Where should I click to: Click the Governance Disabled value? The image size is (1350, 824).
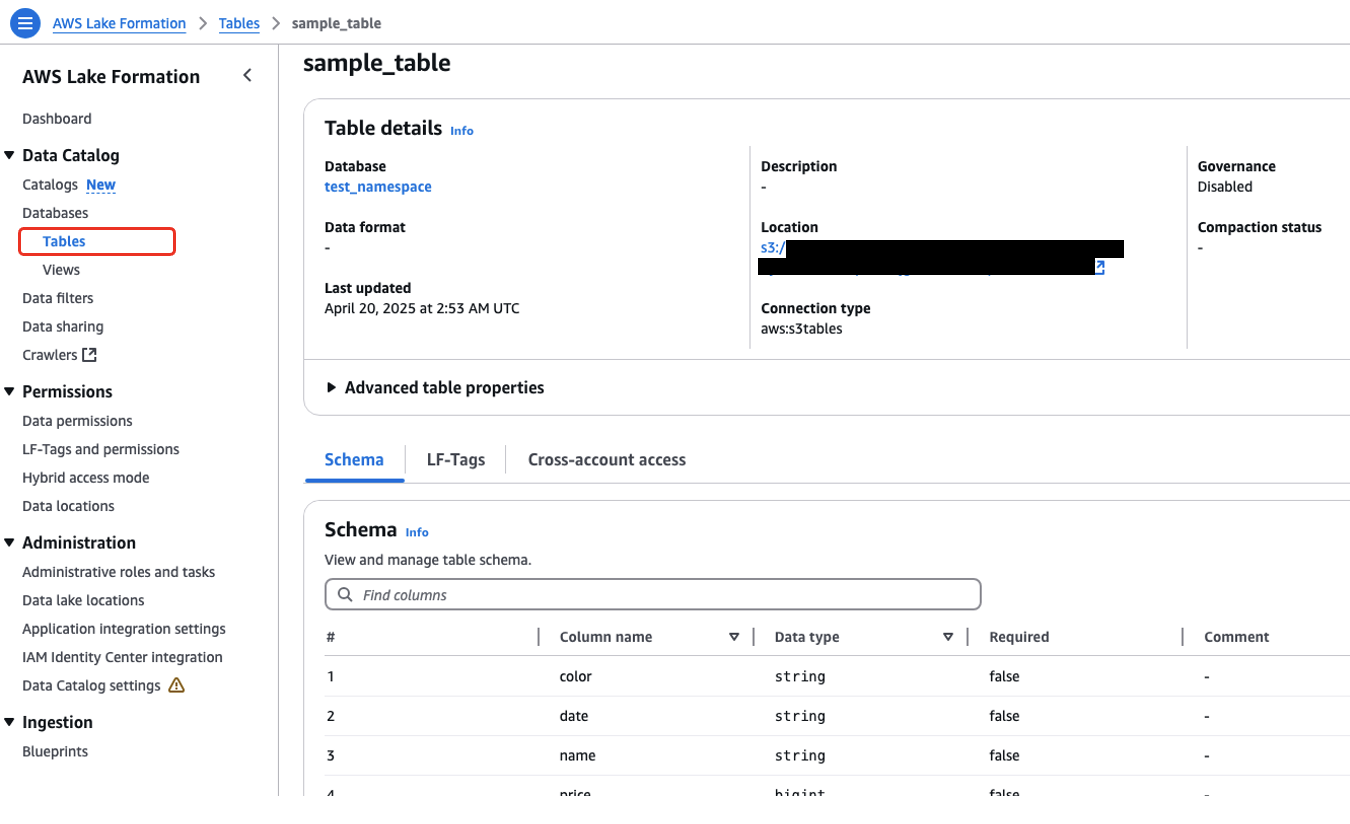click(1225, 187)
